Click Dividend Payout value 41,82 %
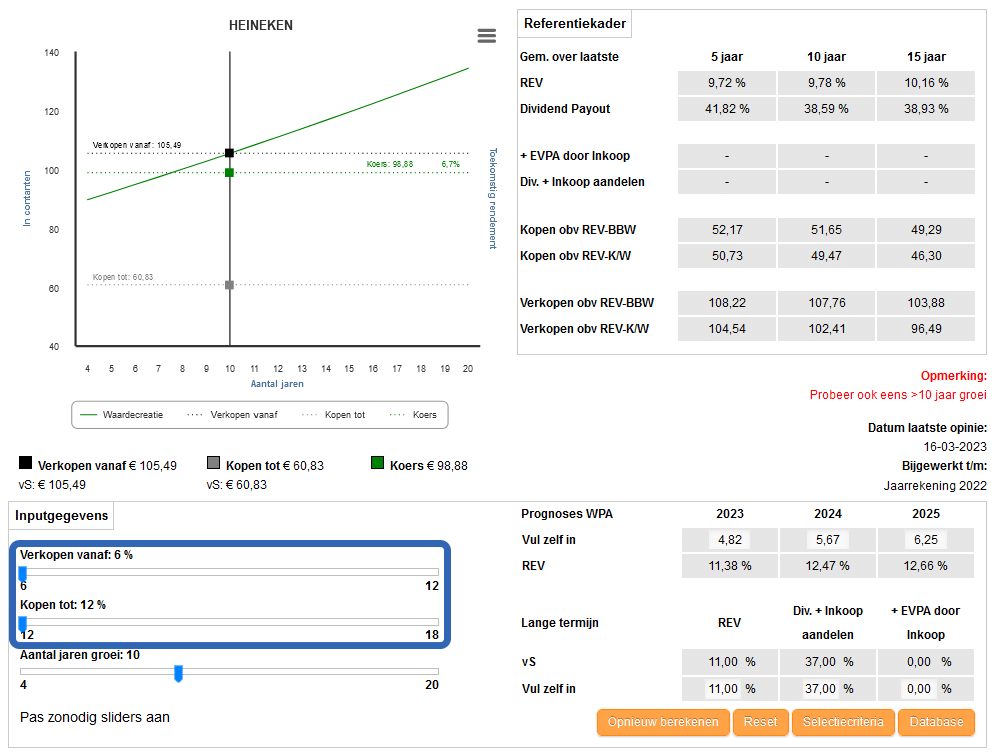 click(727, 109)
